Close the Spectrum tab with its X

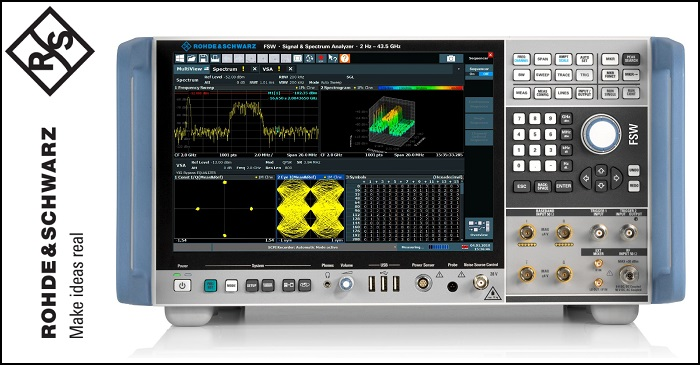tap(254, 69)
